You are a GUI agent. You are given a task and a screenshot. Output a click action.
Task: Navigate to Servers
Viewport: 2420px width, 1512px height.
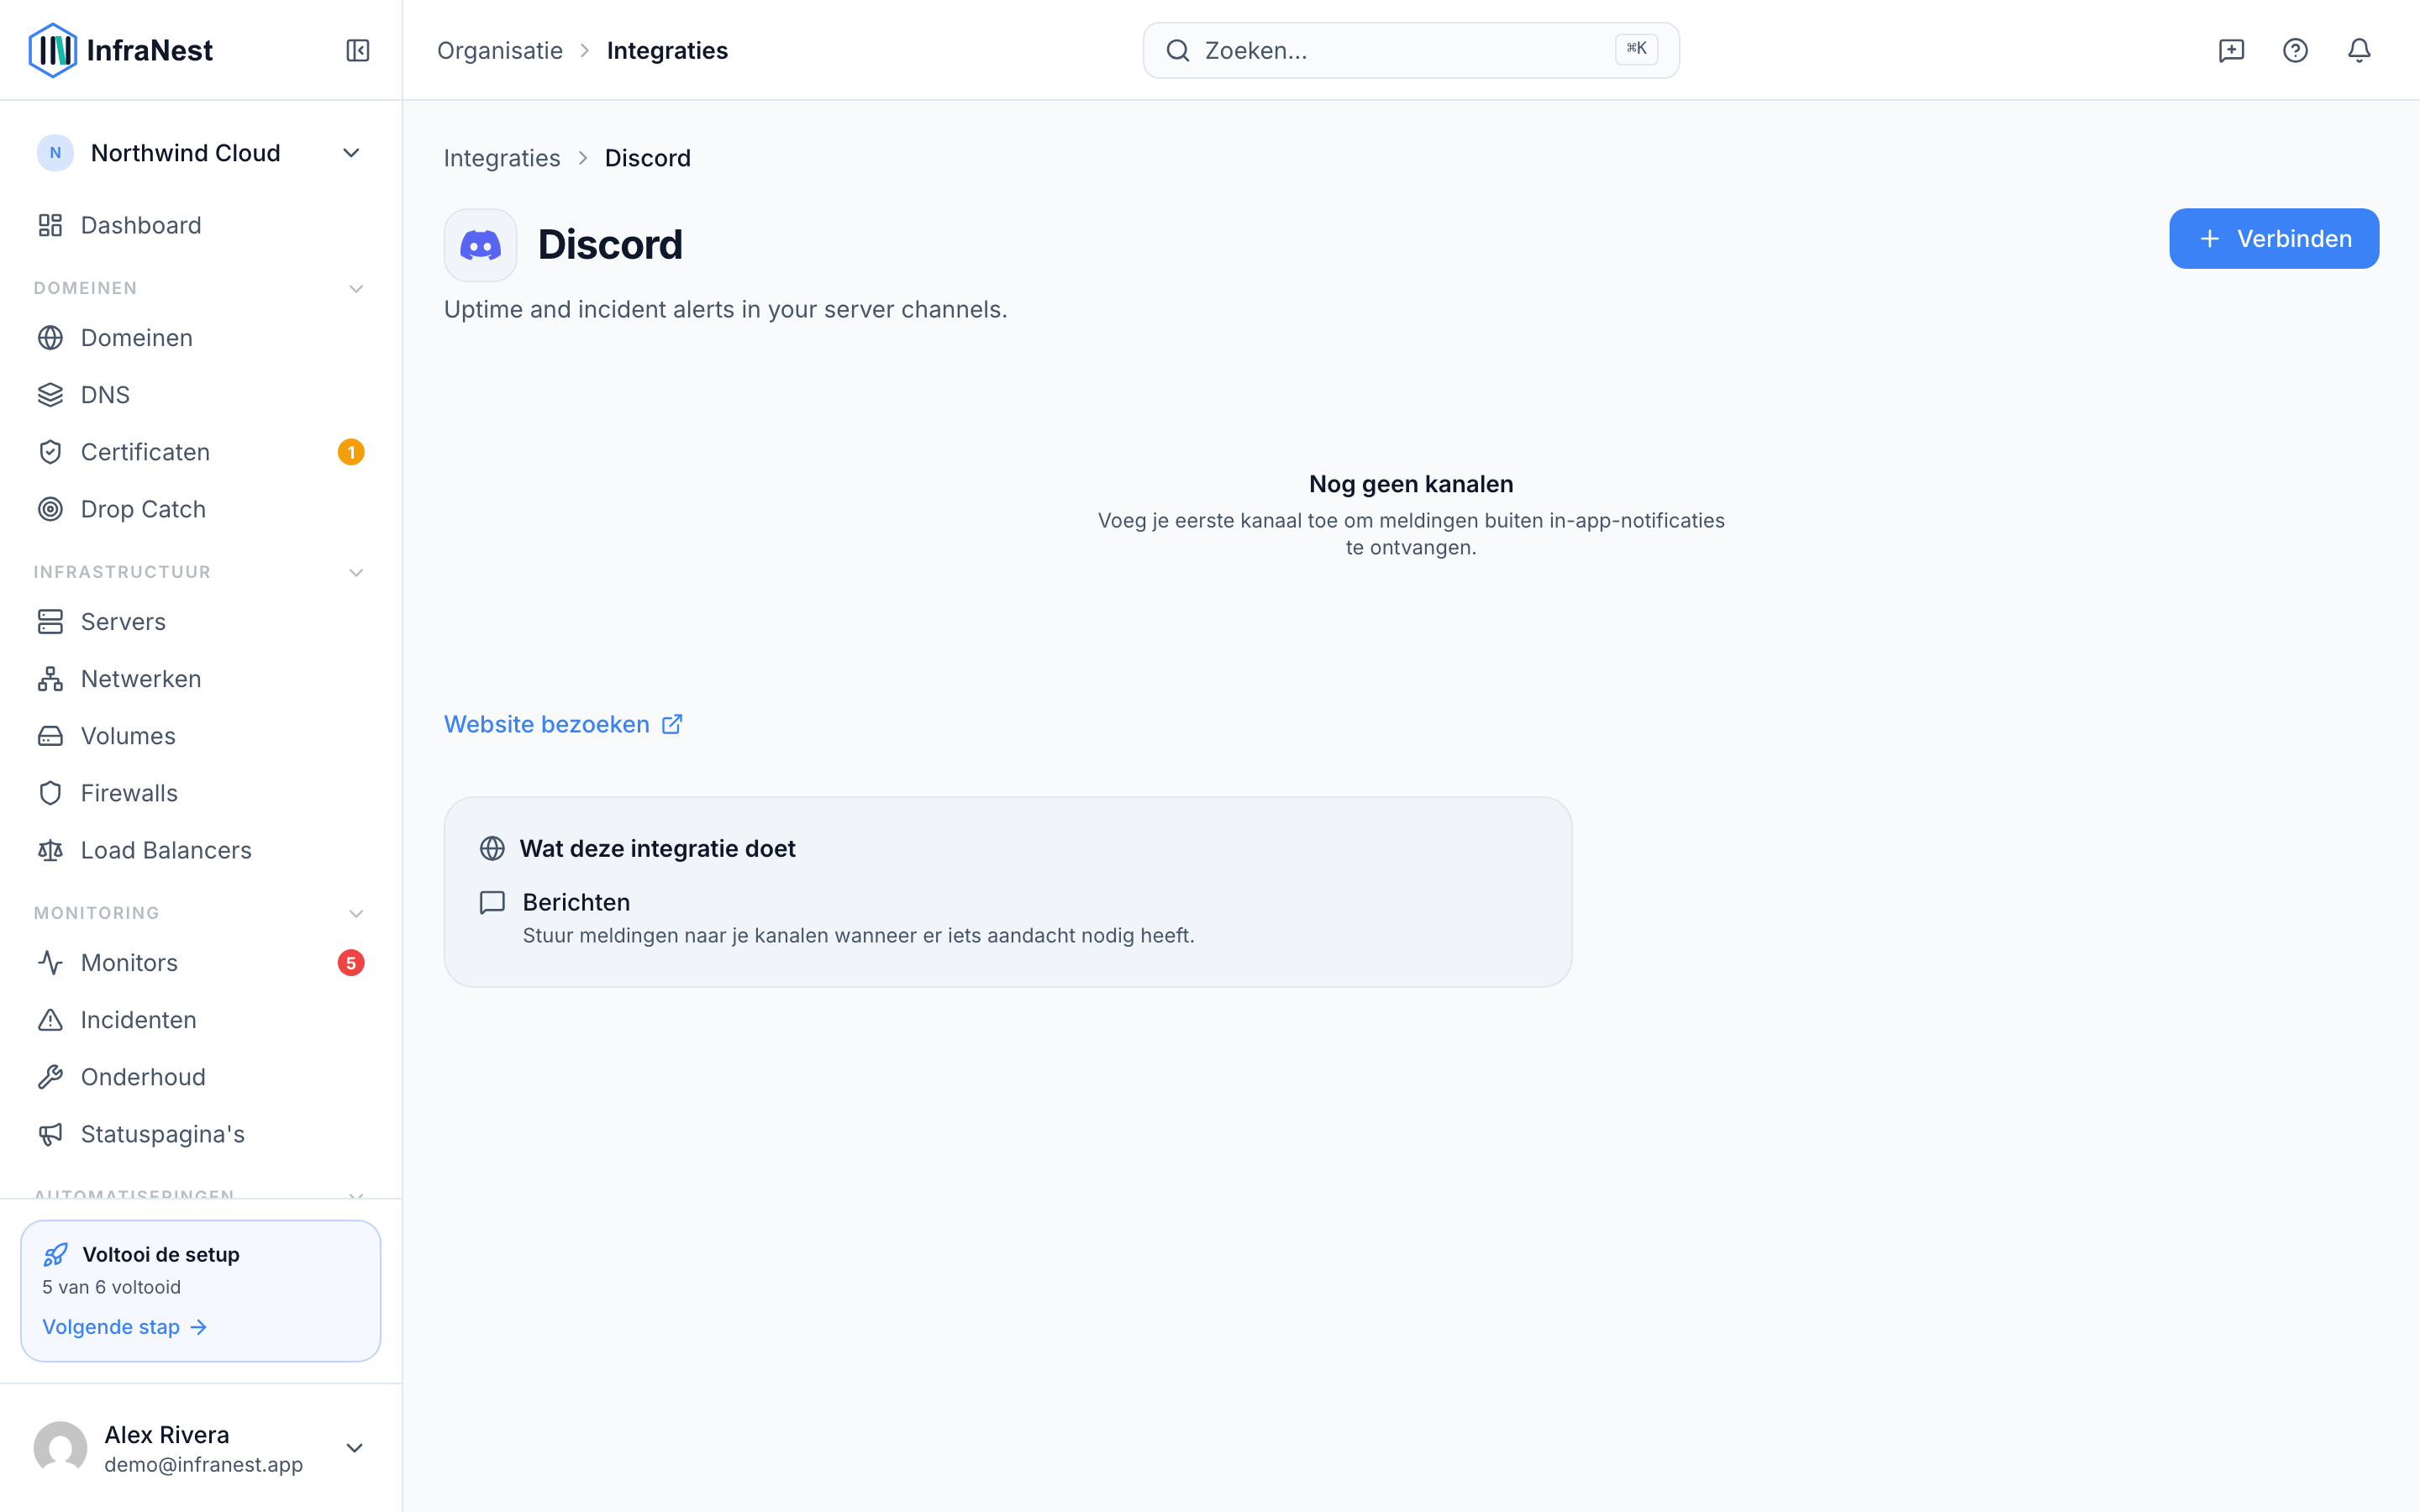pos(200,622)
